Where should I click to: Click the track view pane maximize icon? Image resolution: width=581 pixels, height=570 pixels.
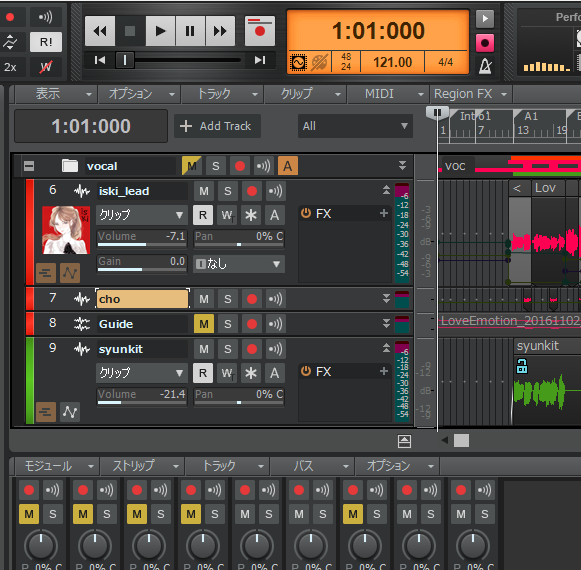404,441
